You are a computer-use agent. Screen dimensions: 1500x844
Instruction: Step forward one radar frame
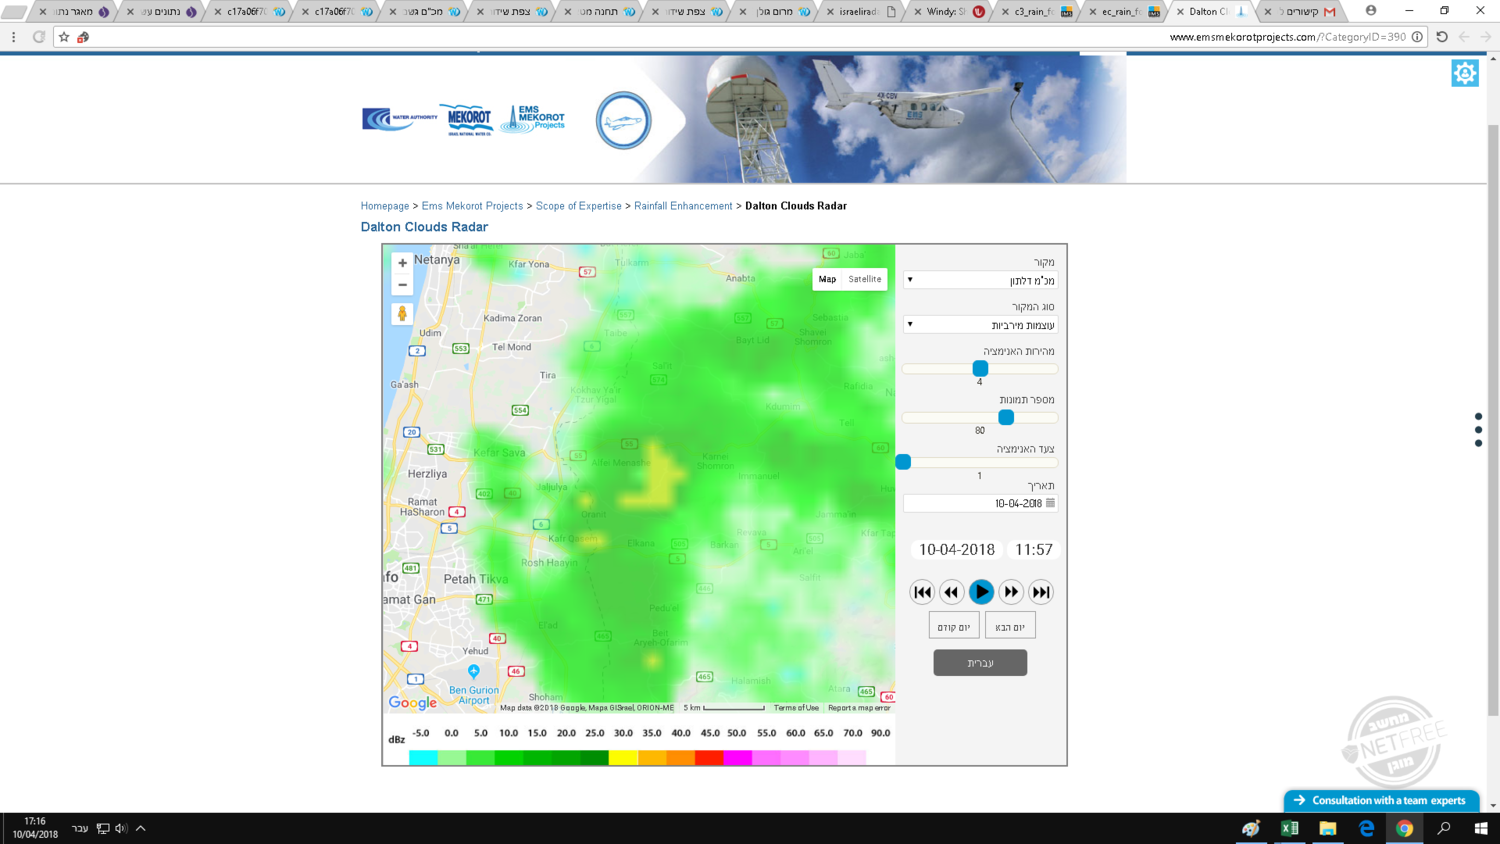pos(1011,592)
